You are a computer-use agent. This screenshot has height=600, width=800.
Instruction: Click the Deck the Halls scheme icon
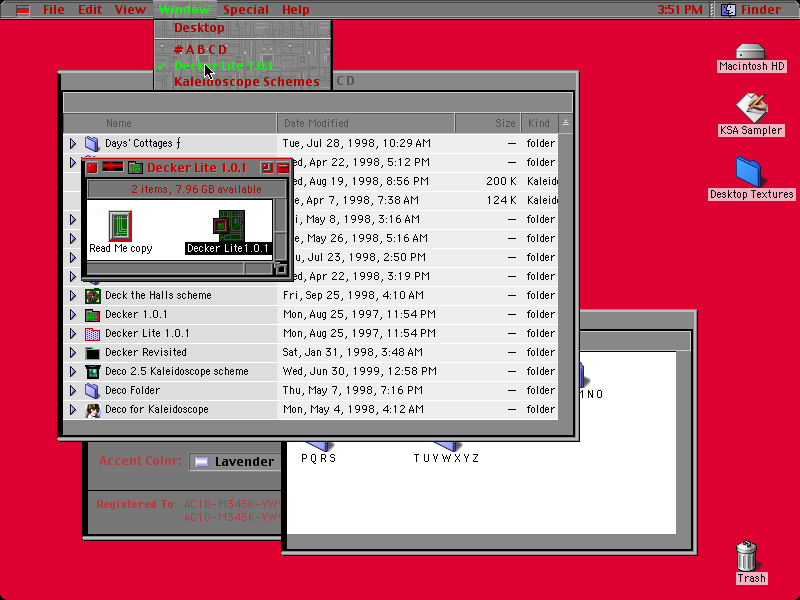click(x=92, y=295)
